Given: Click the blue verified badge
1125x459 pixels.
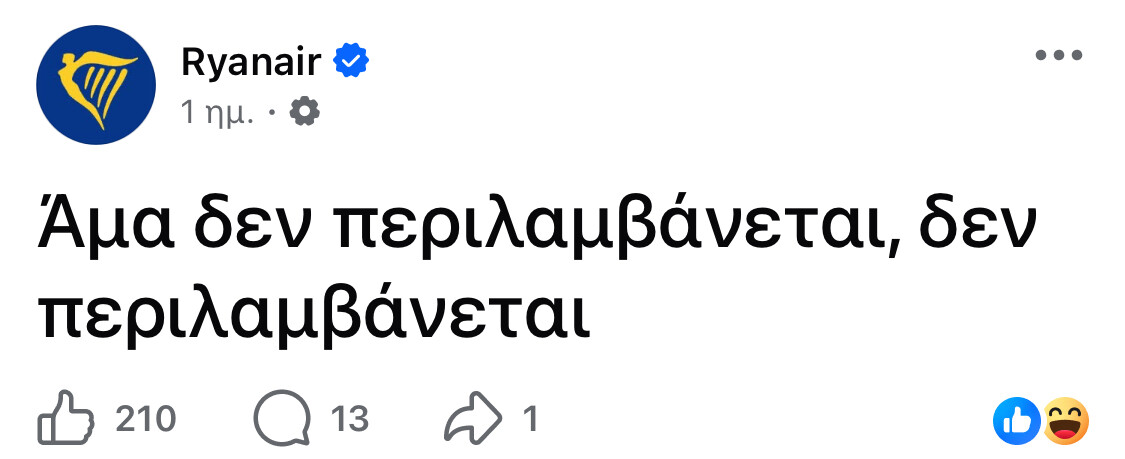Looking at the screenshot, I should point(351,62).
